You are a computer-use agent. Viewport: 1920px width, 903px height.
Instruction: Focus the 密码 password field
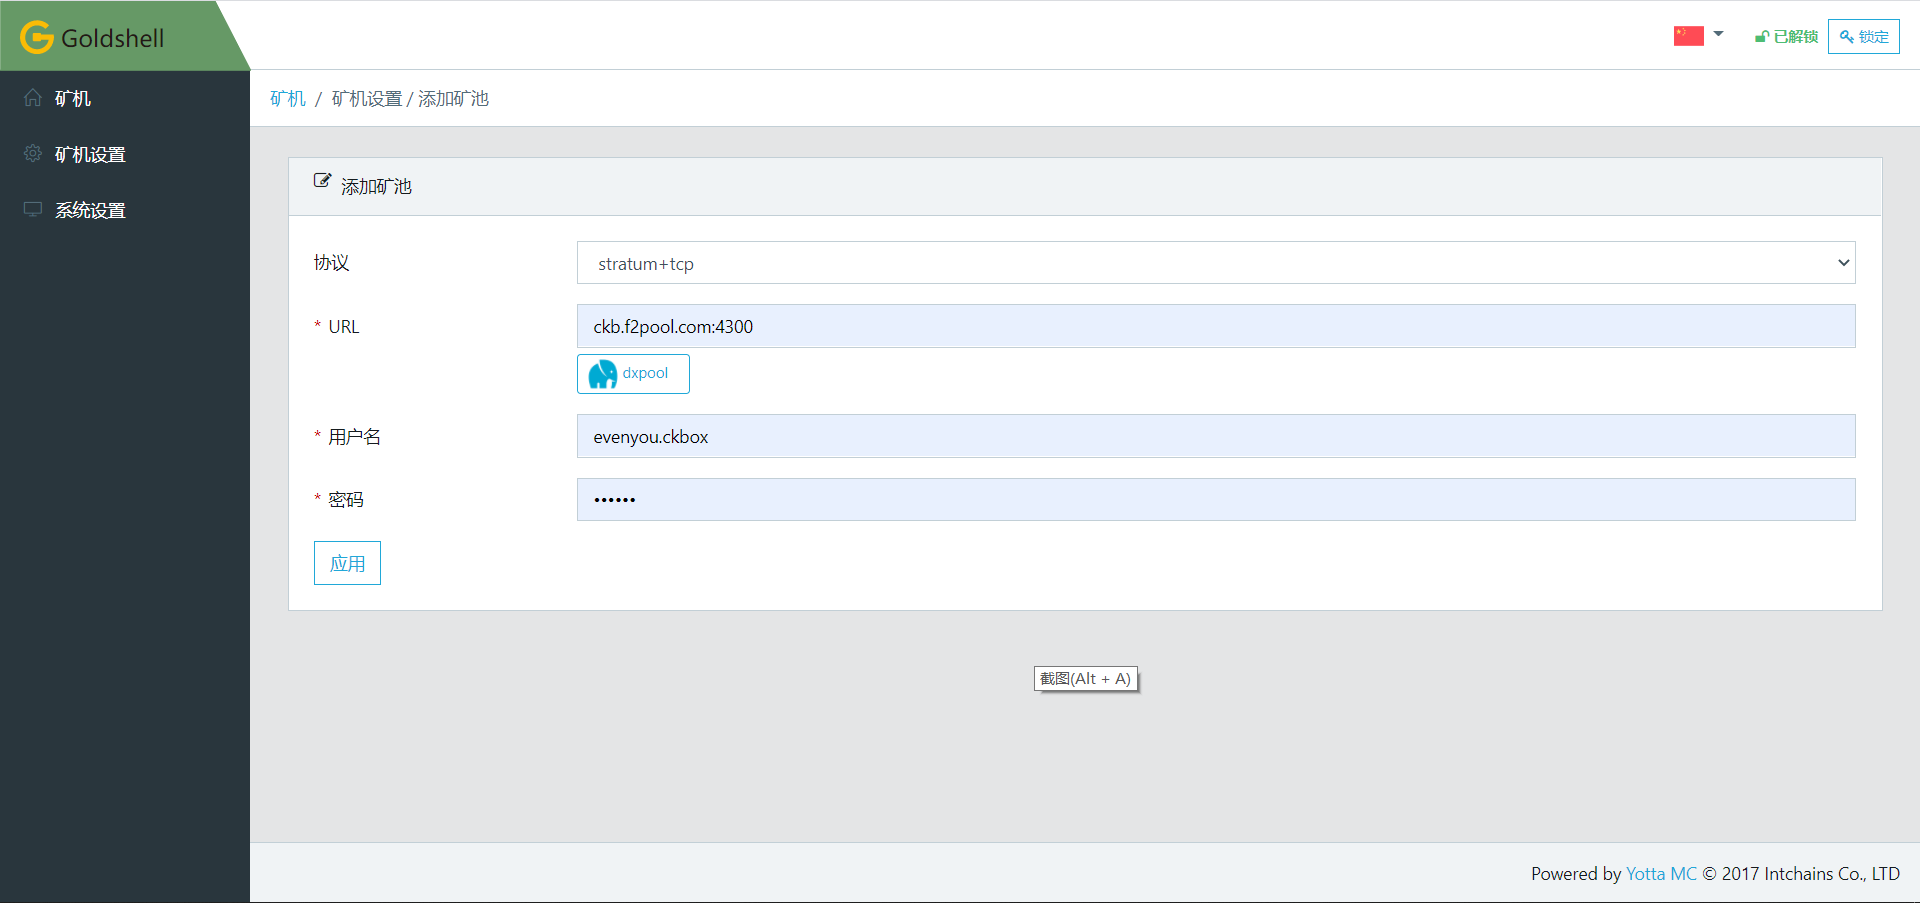click(1215, 499)
